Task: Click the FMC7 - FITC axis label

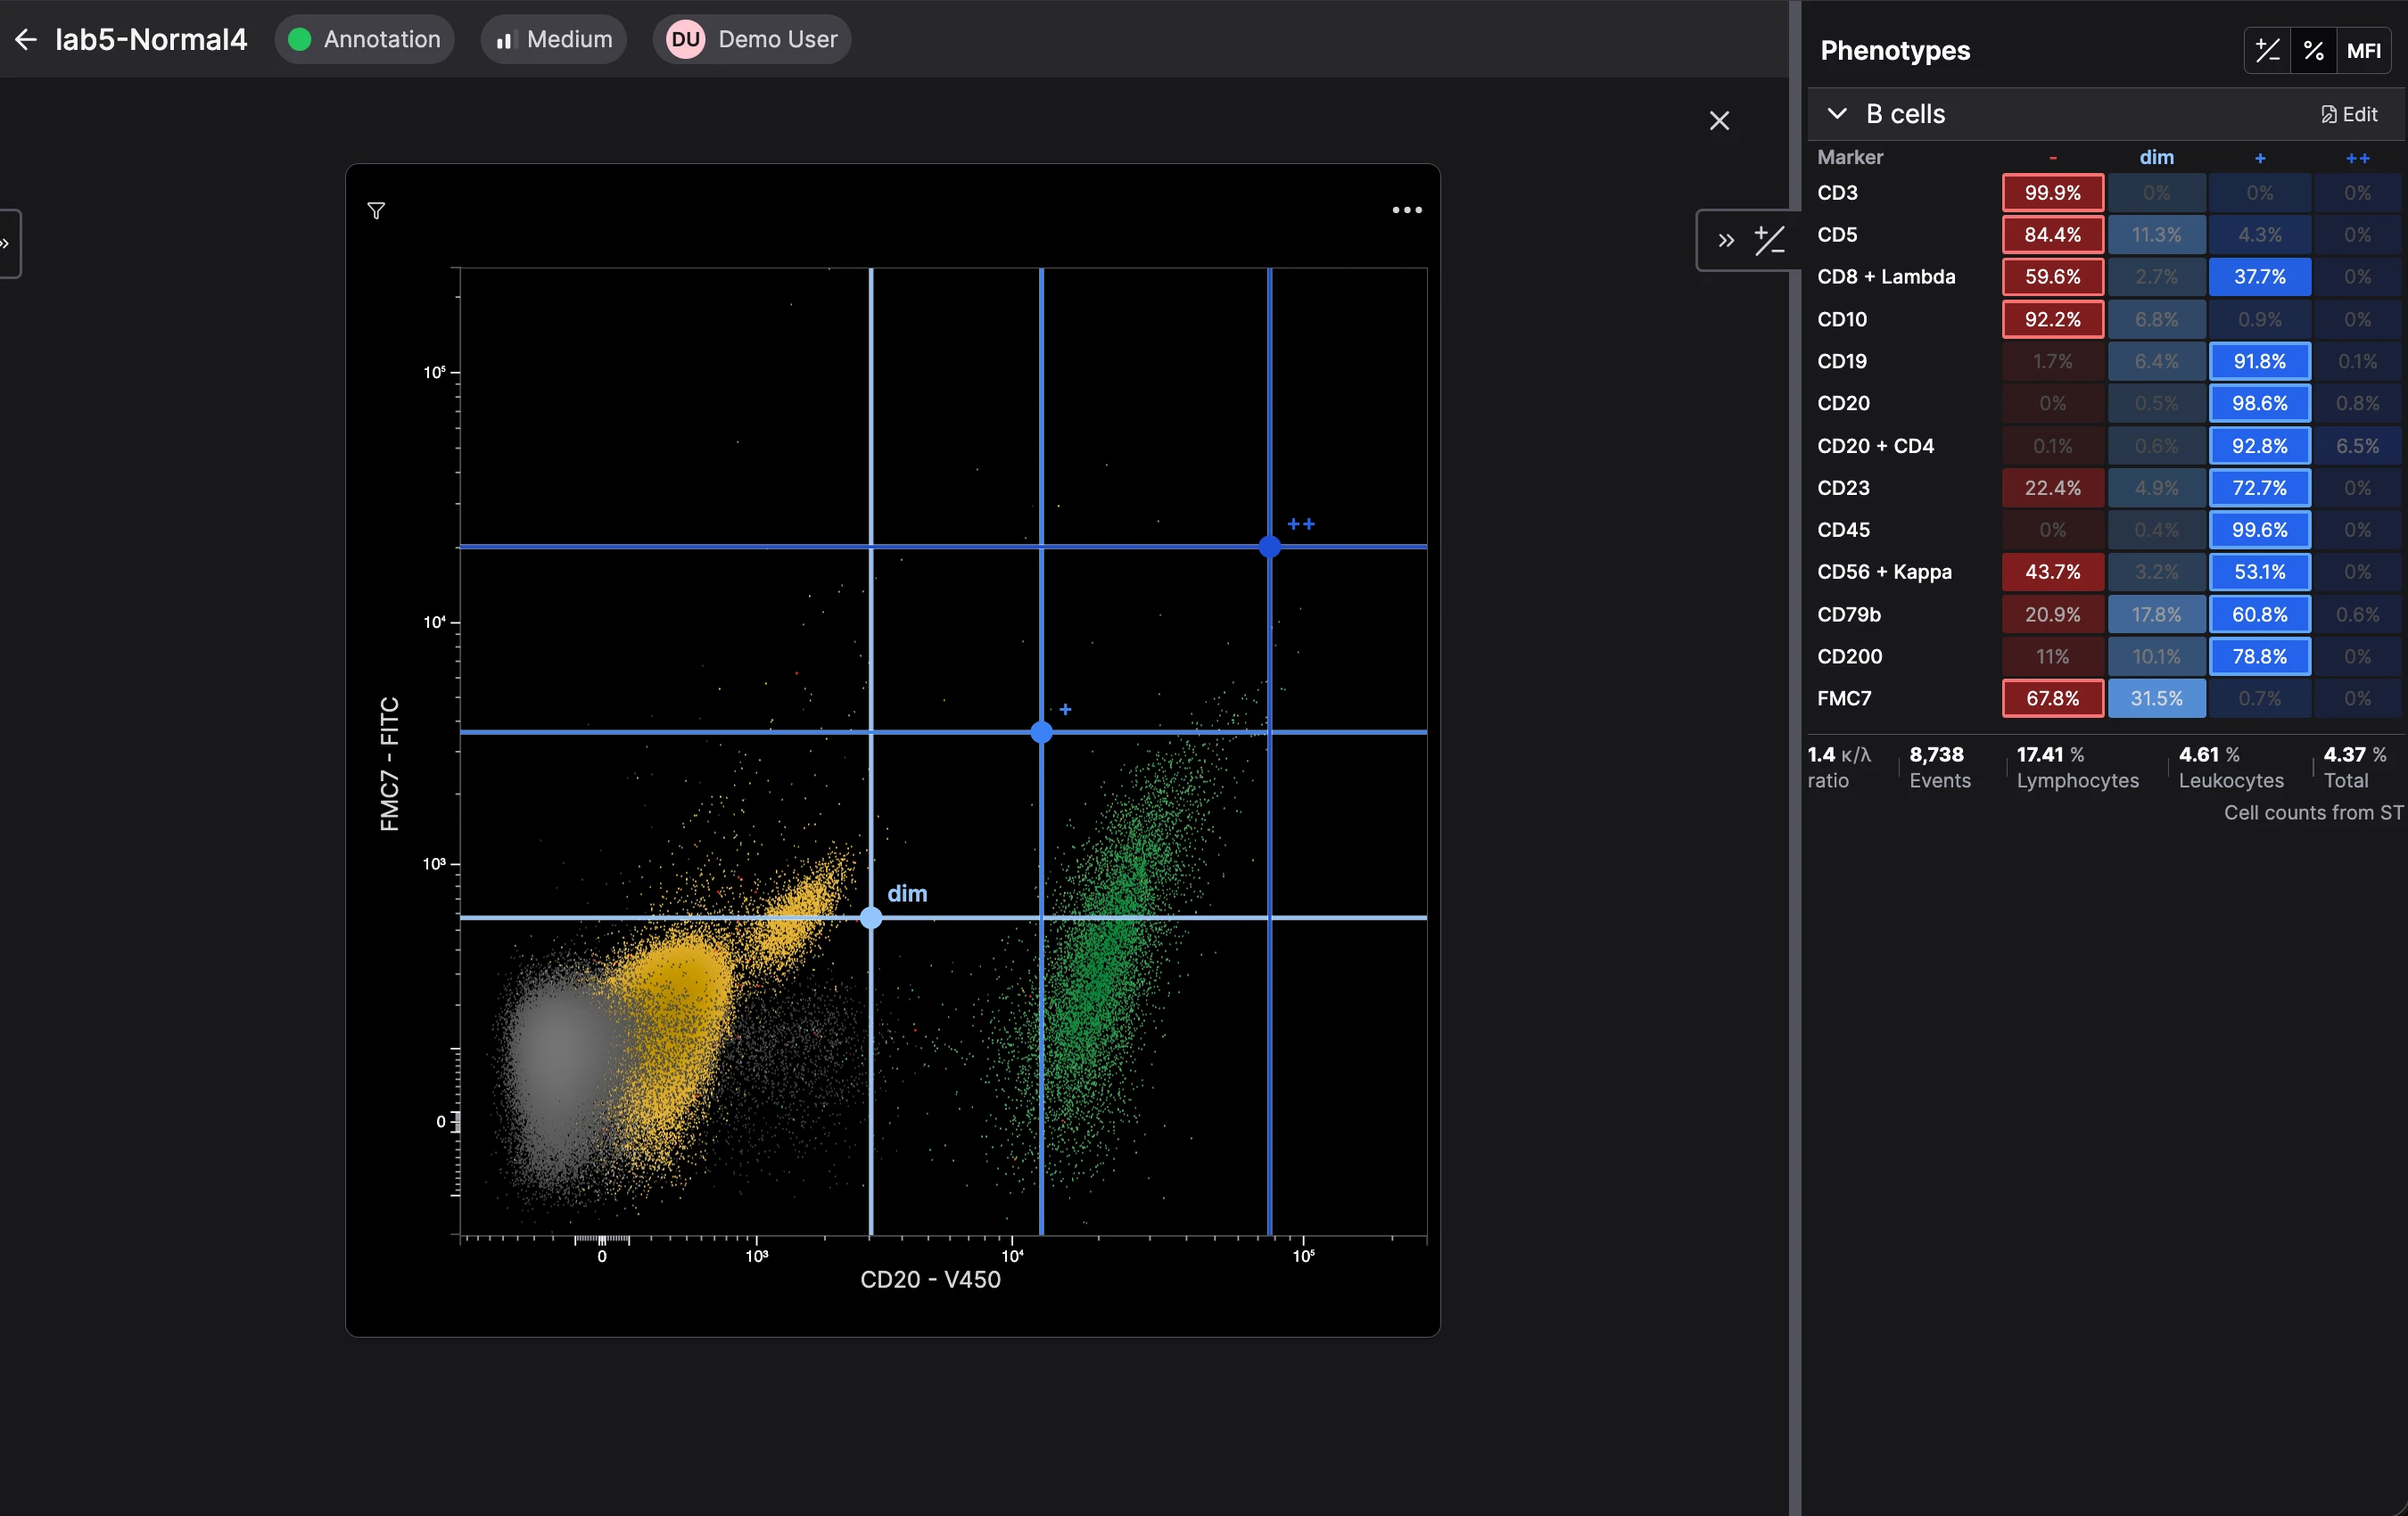Action: pyautogui.click(x=389, y=764)
